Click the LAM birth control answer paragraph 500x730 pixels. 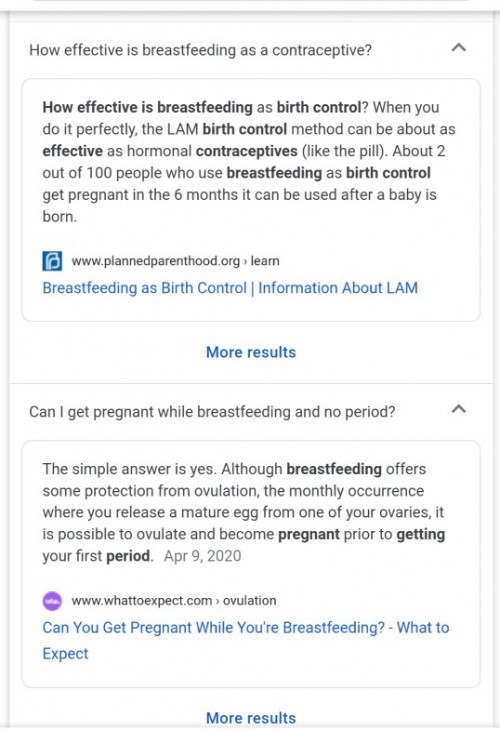(249, 162)
